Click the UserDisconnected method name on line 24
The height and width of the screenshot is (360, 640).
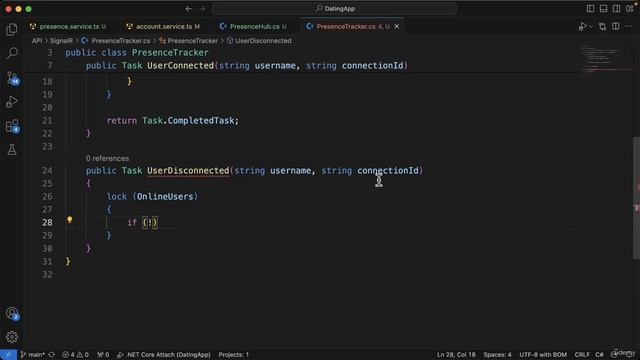coord(188,171)
